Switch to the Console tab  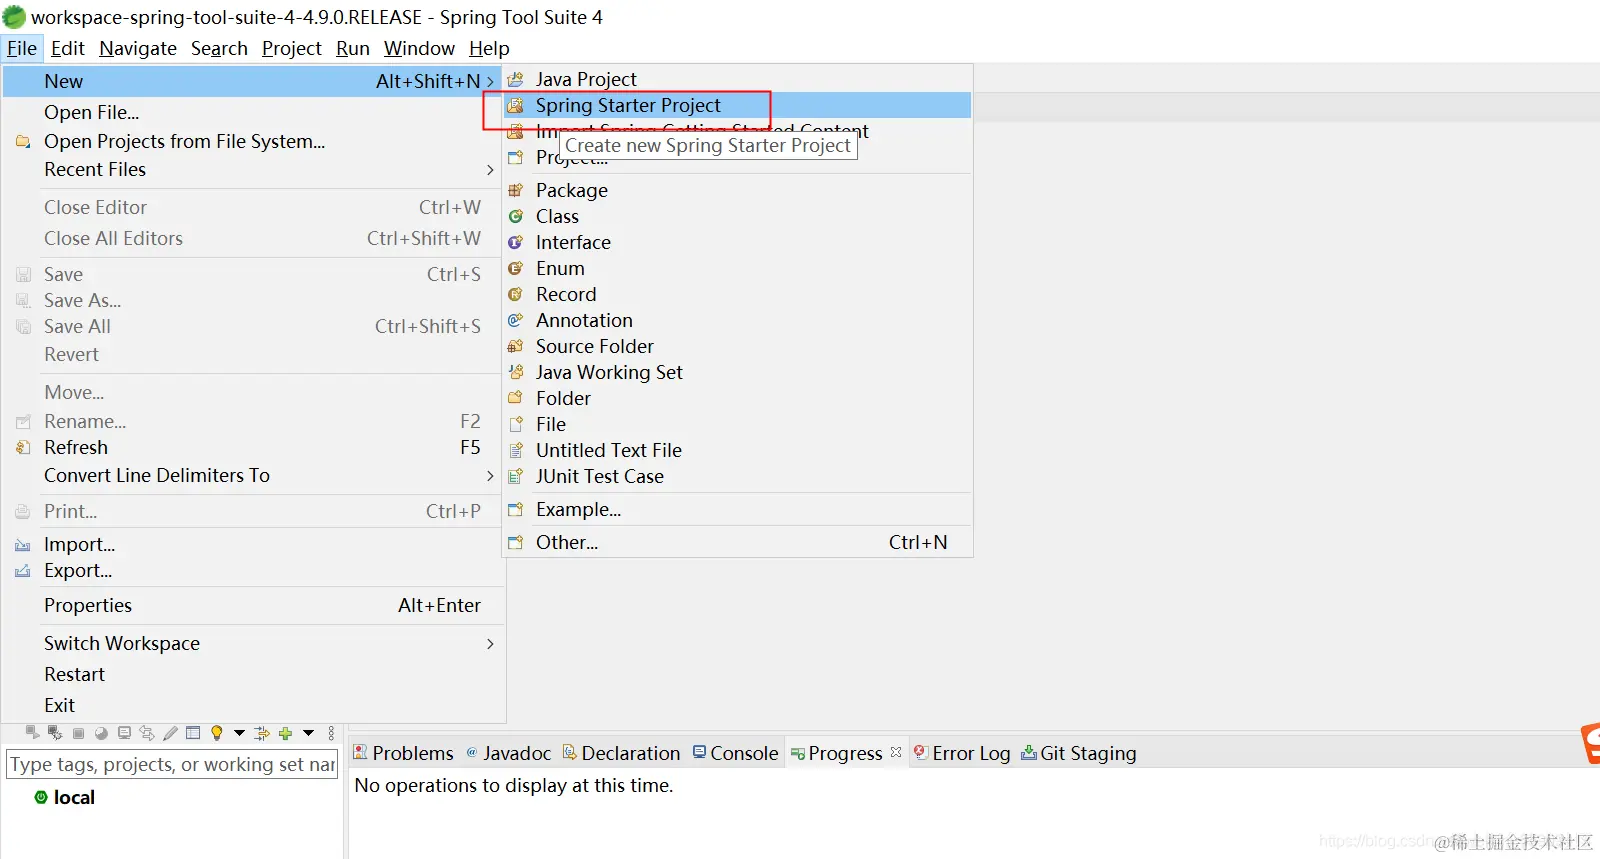[735, 753]
